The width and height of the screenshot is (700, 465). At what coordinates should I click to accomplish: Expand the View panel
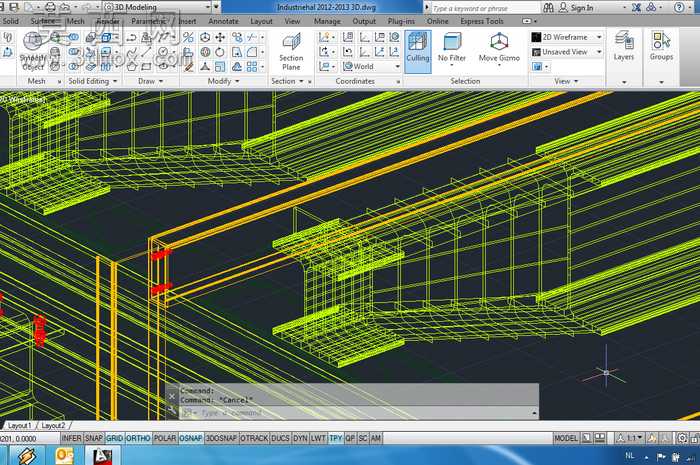coord(566,81)
